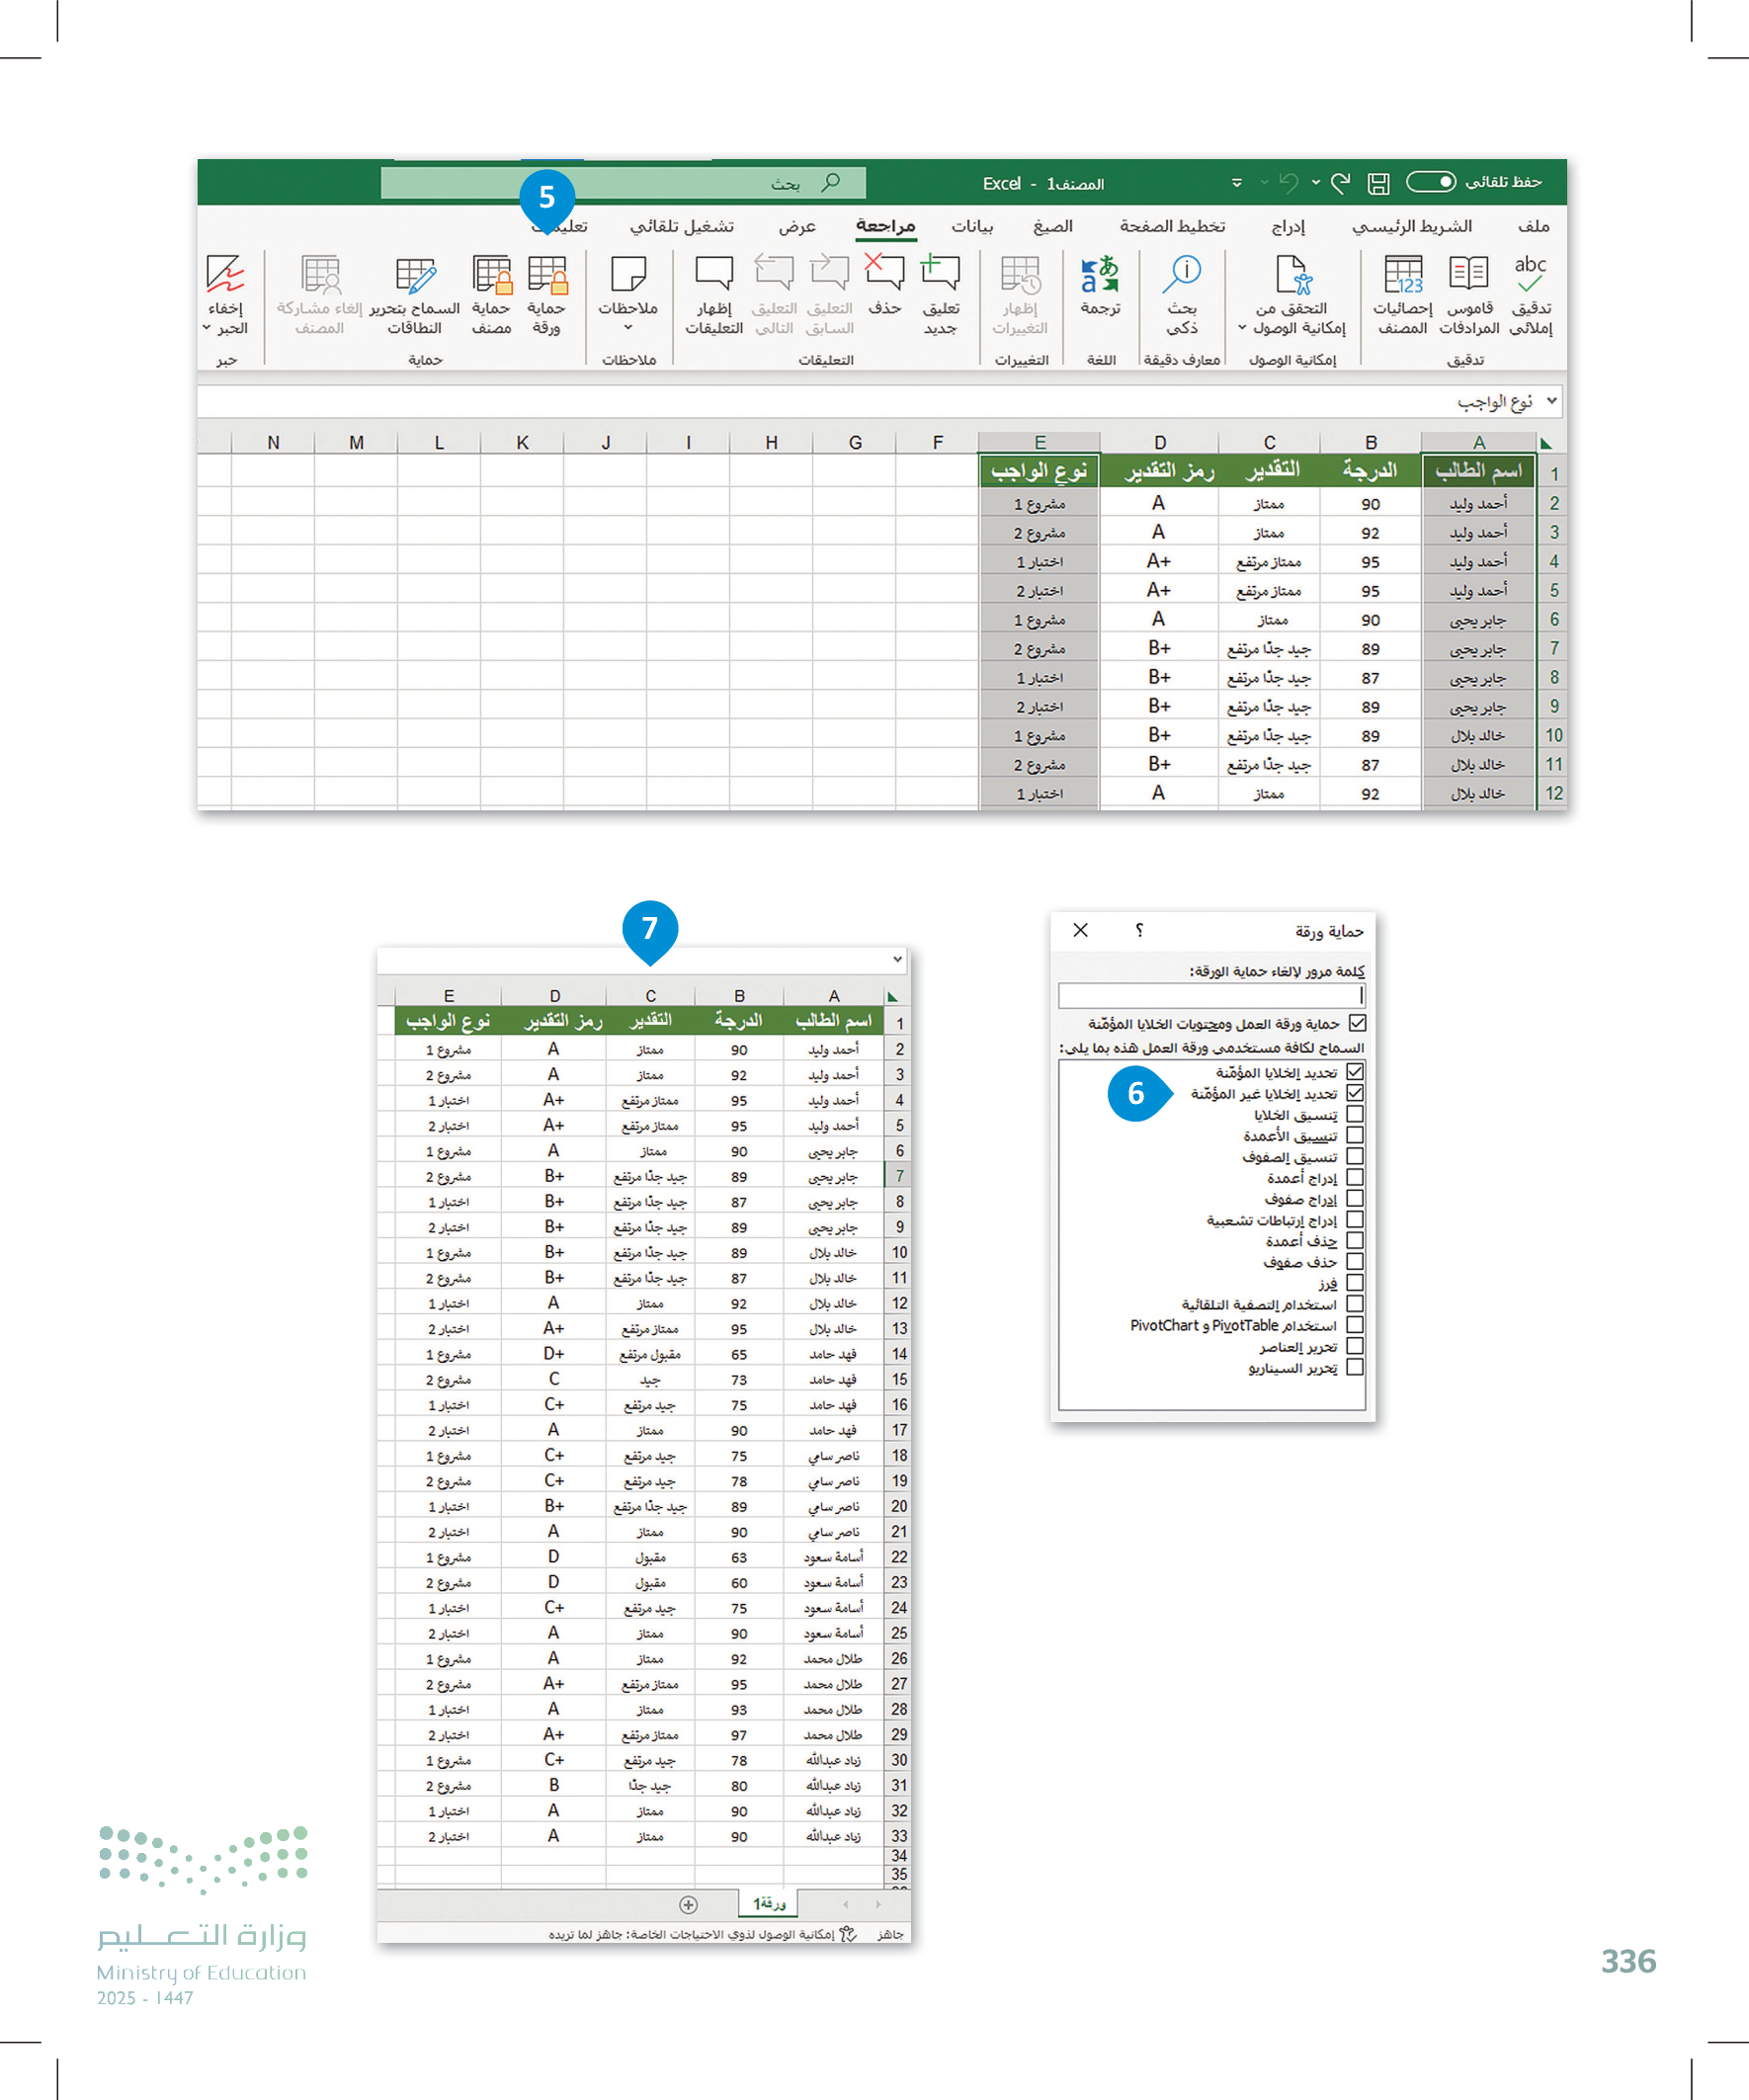This screenshot has height=2100, width=1749.
Task: Check the Sort (فرز) permission checkbox
Action: pos(1355,1283)
